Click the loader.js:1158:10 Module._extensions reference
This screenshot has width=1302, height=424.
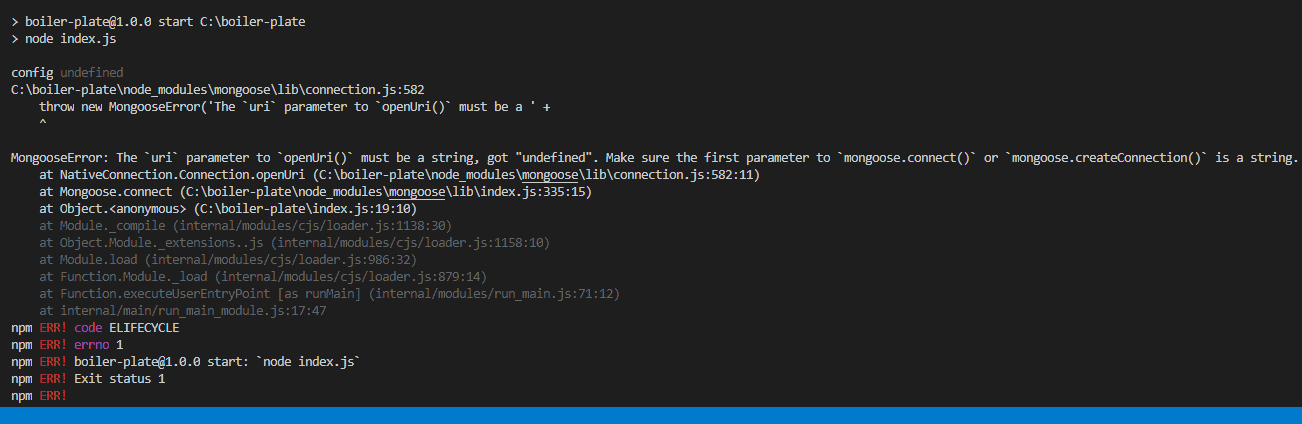[410, 243]
